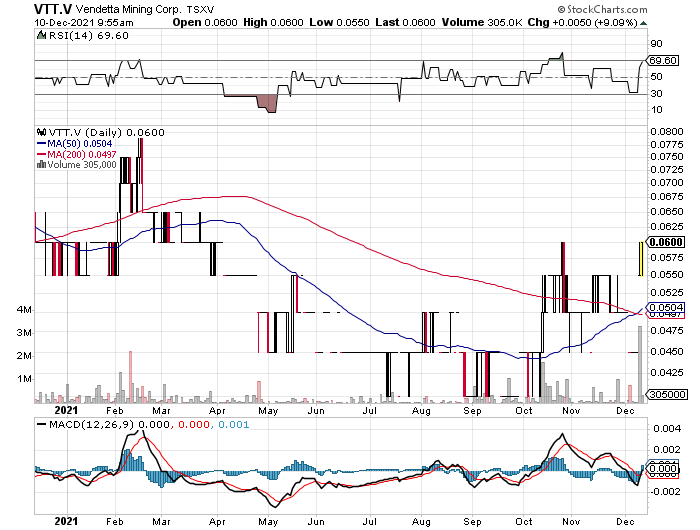Click the tall December volume spike bar
Viewport: 700px width, 530px height.
point(640,364)
